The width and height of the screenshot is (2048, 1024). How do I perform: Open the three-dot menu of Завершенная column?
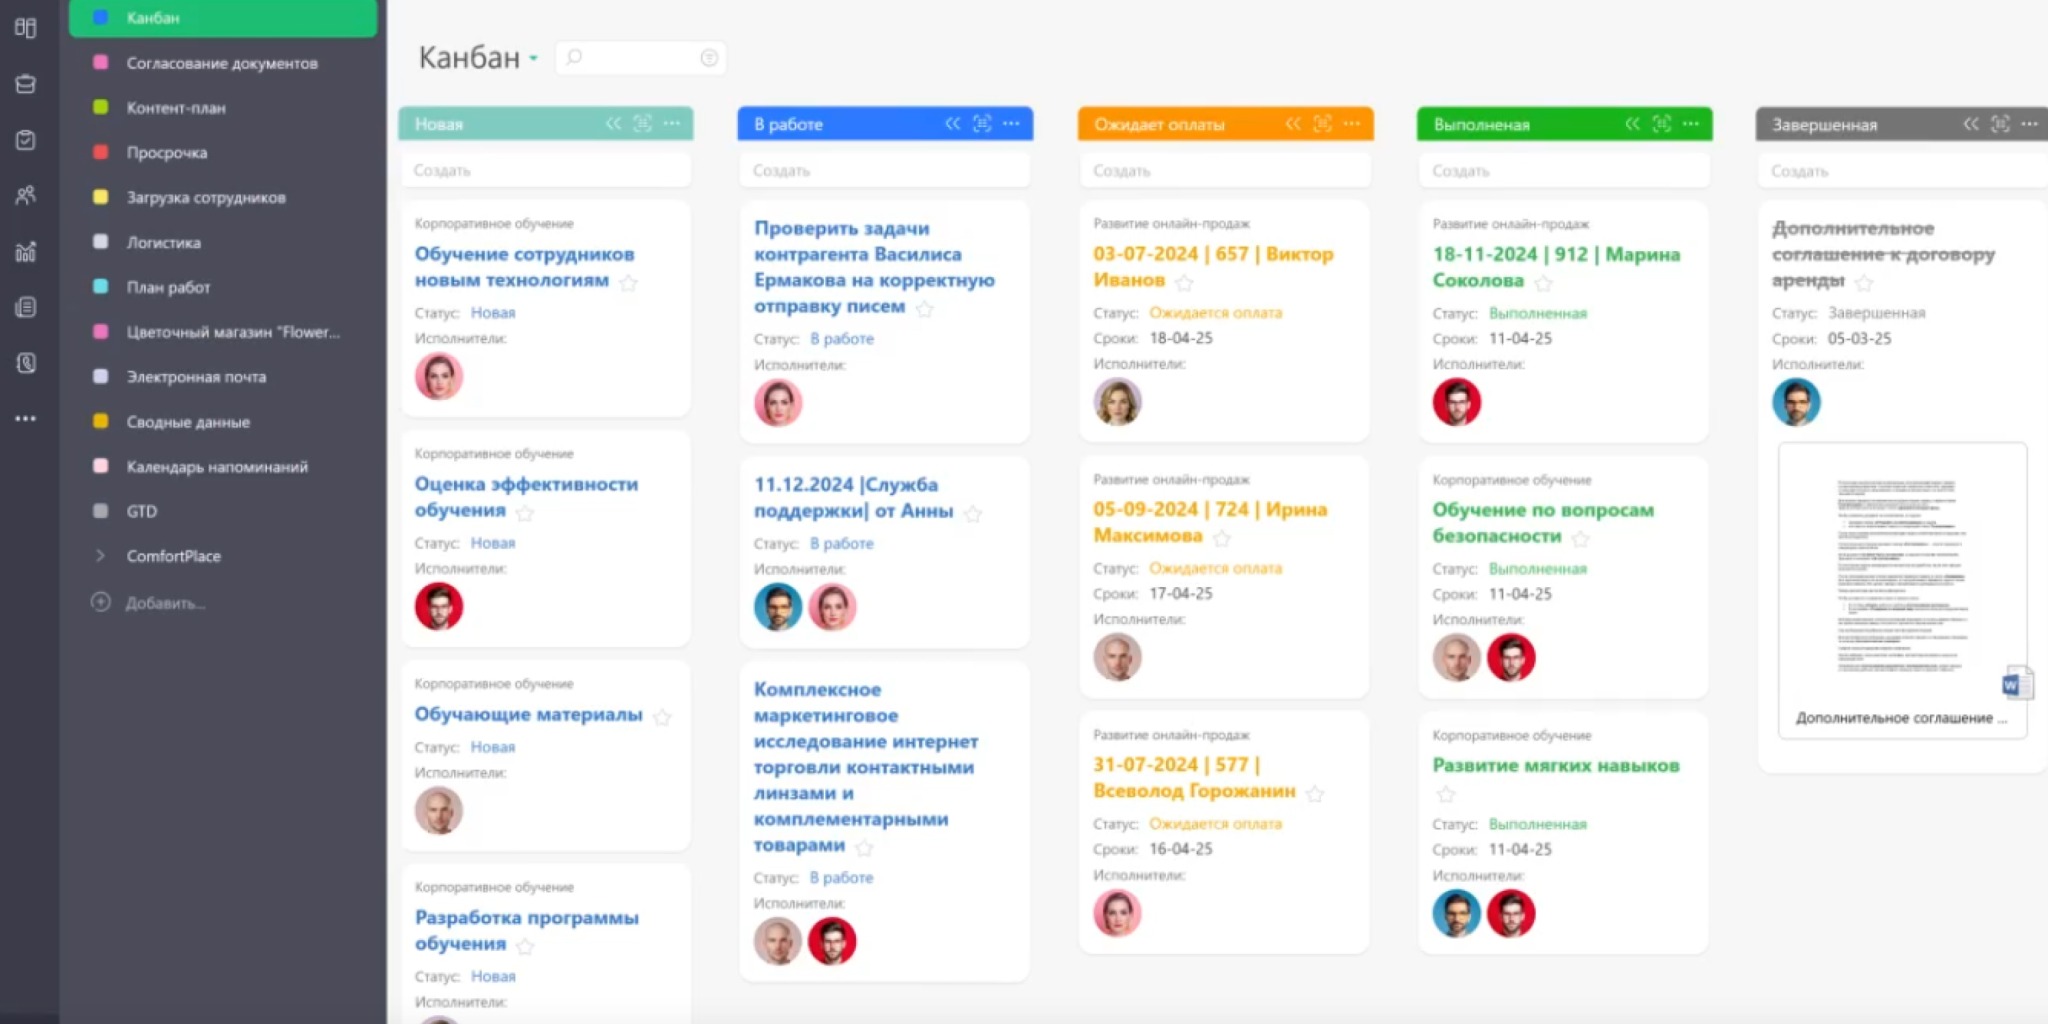click(2029, 124)
